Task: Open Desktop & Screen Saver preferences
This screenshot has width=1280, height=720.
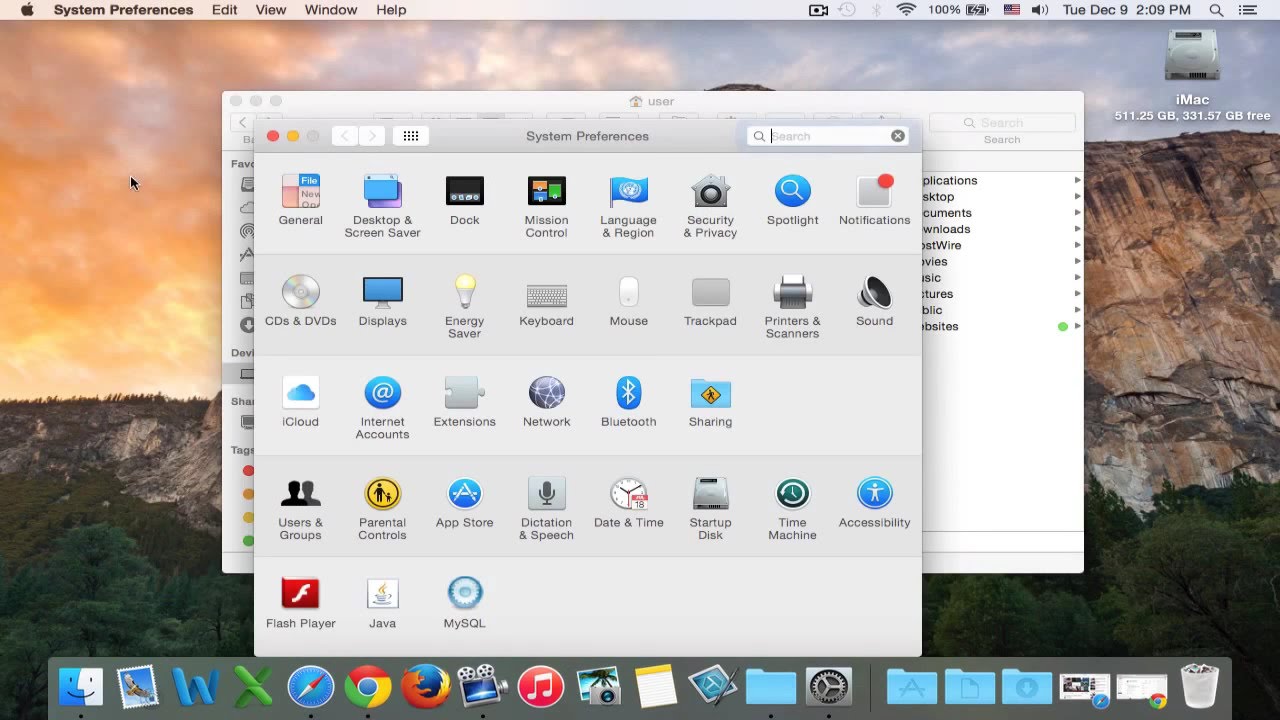Action: [382, 206]
